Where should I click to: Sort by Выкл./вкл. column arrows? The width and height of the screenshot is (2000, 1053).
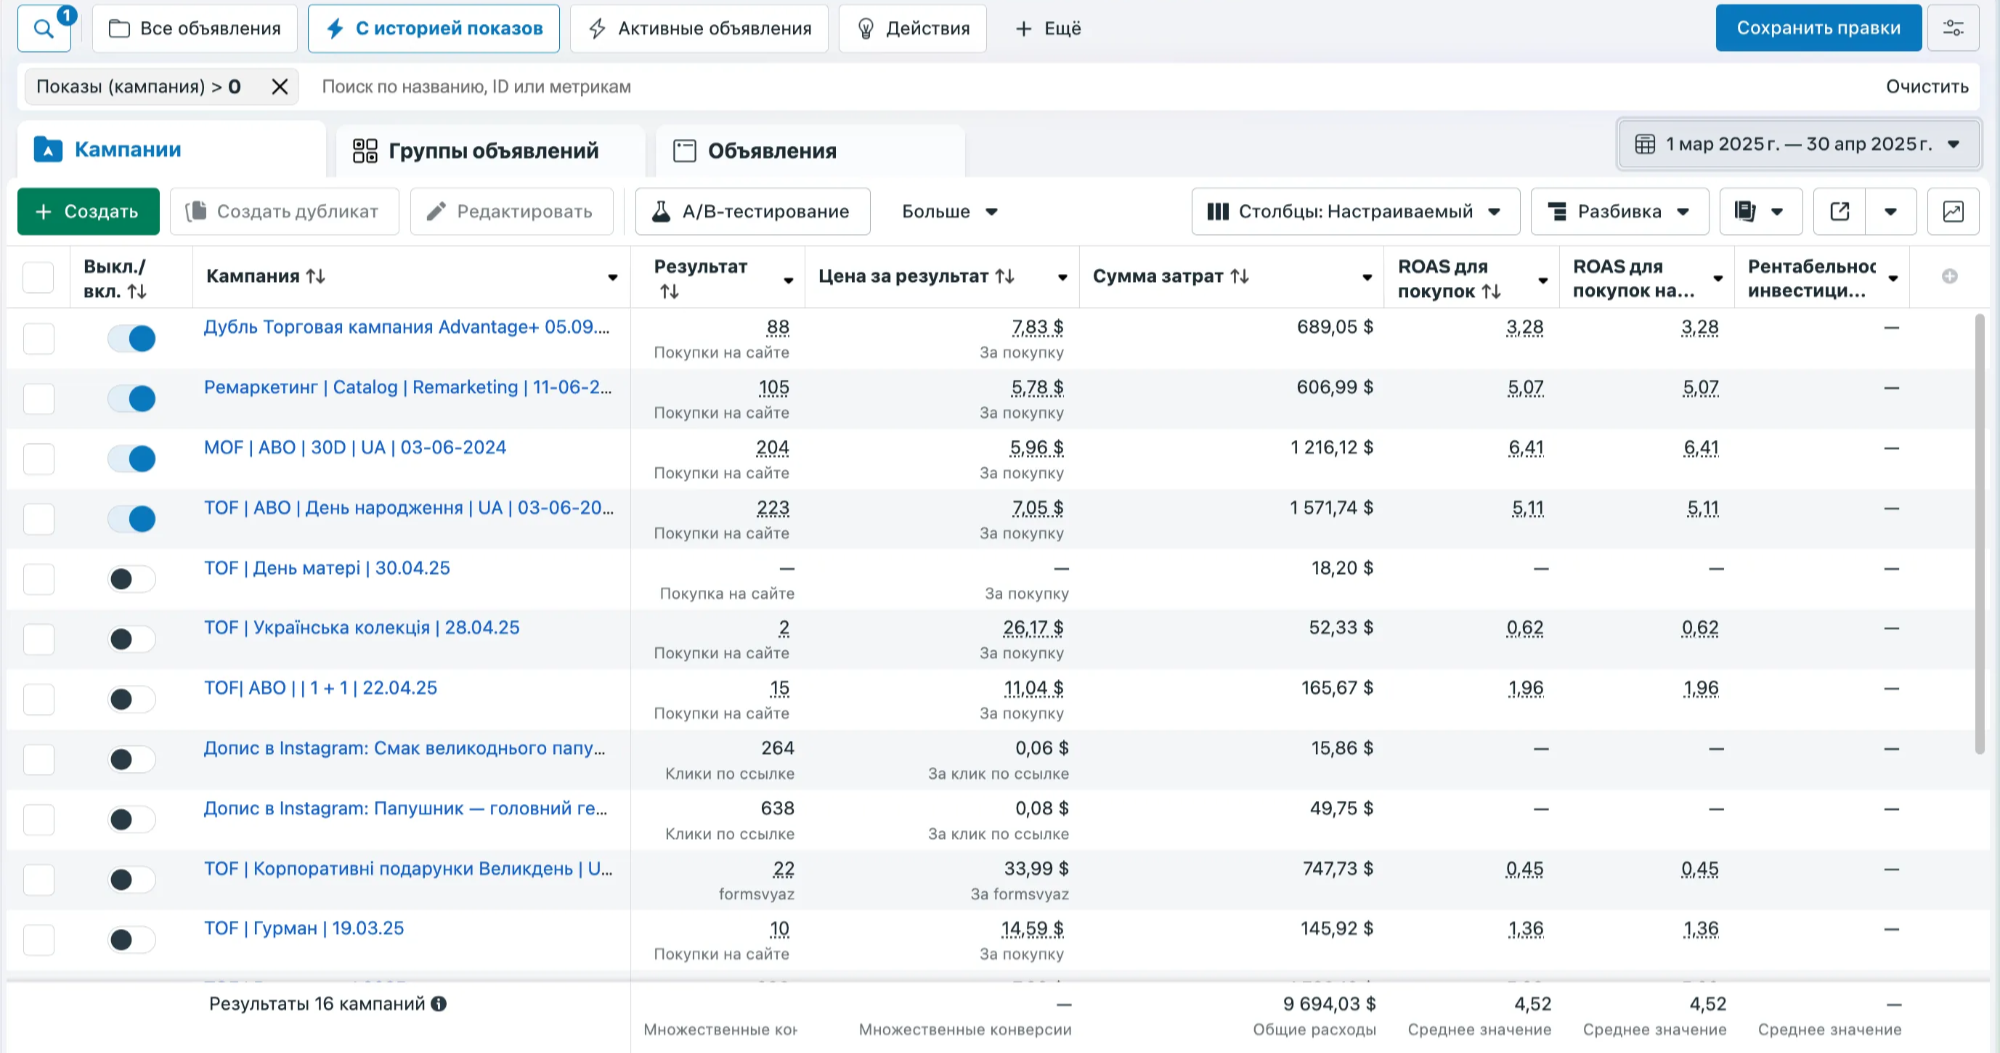pyautogui.click(x=137, y=291)
